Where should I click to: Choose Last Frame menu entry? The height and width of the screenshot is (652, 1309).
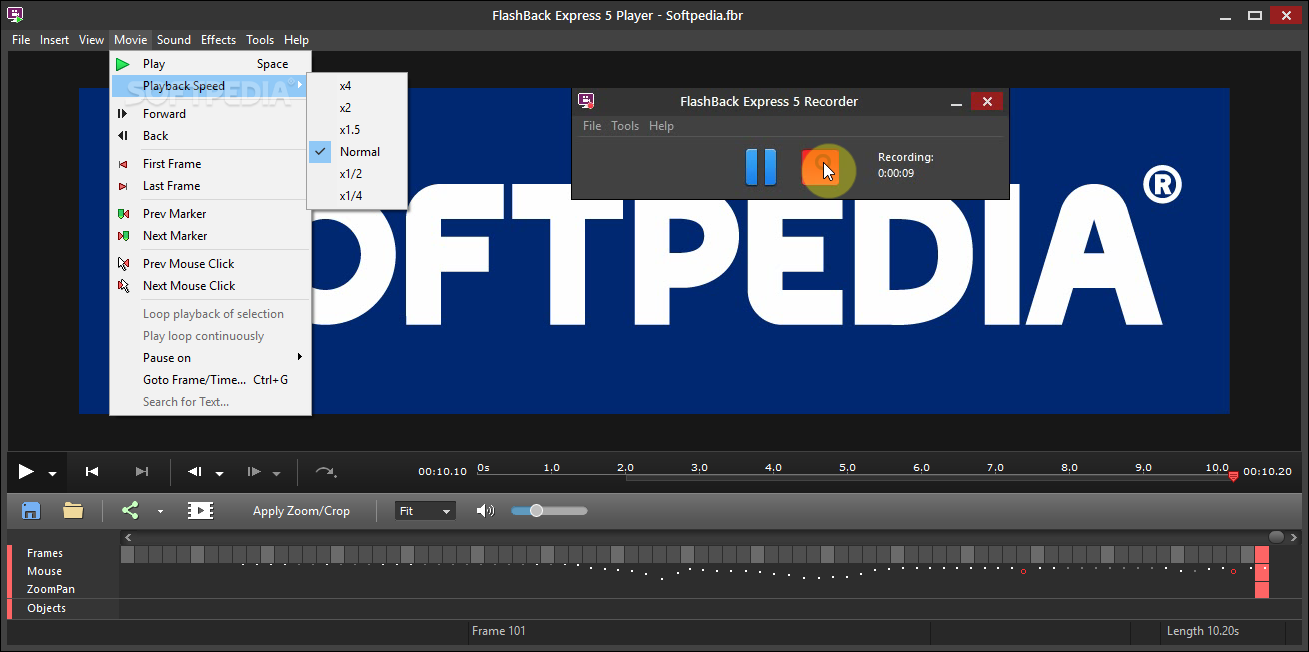pyautogui.click(x=210, y=186)
